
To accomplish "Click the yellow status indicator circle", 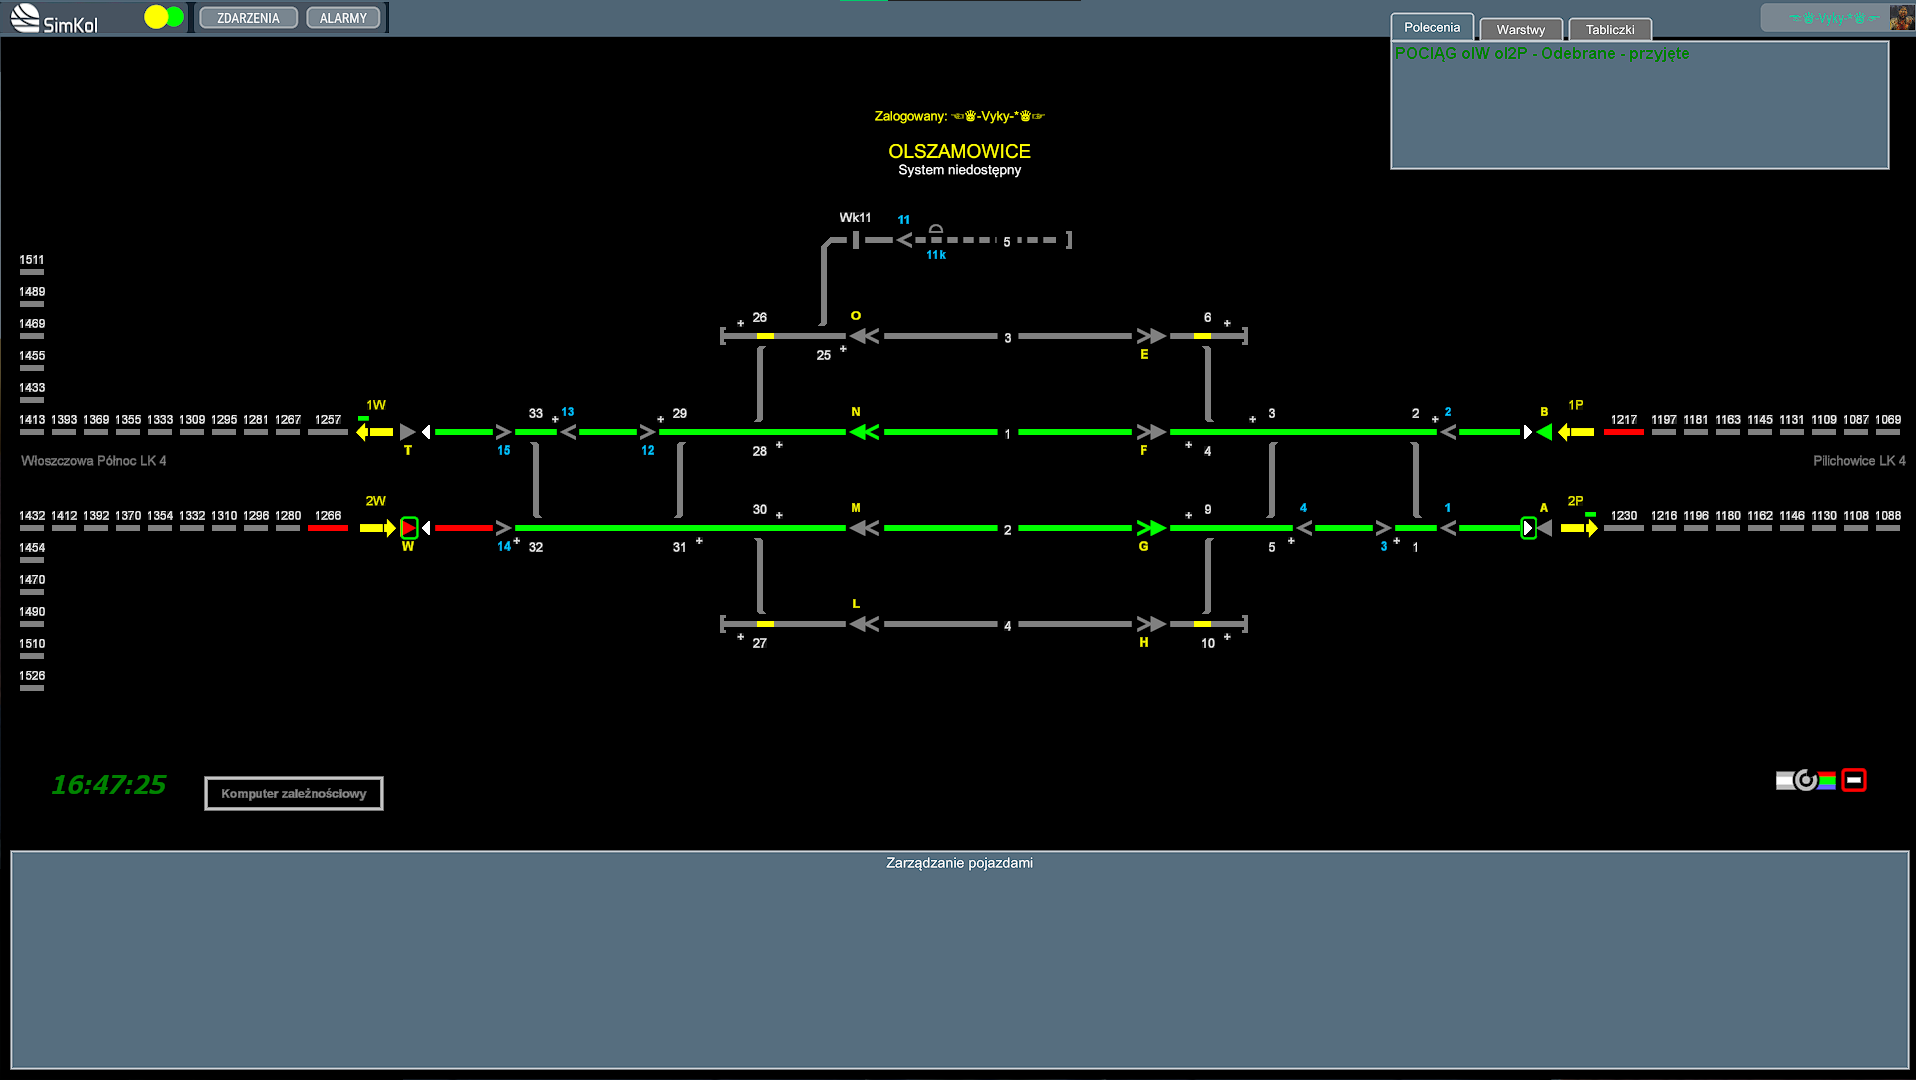I will coord(155,17).
